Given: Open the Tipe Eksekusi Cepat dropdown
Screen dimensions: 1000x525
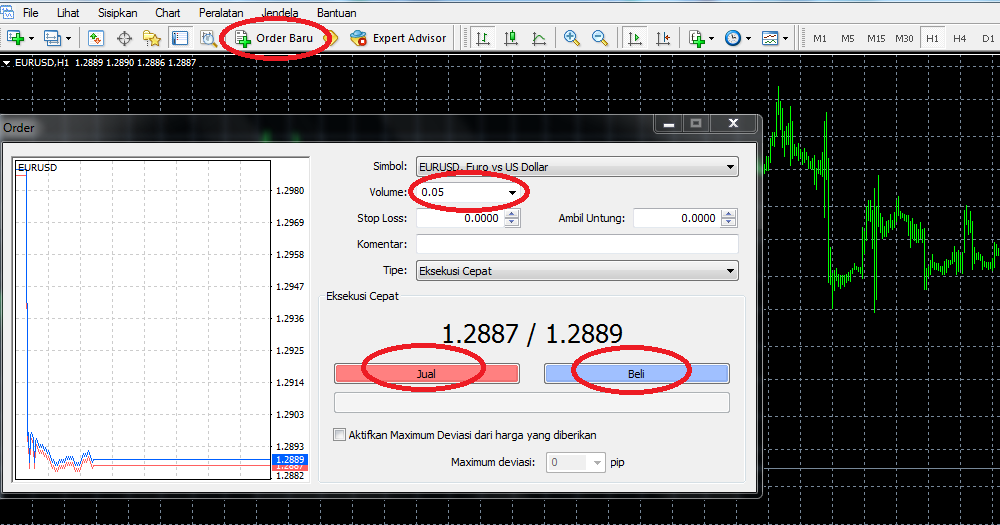Looking at the screenshot, I should pos(577,270).
